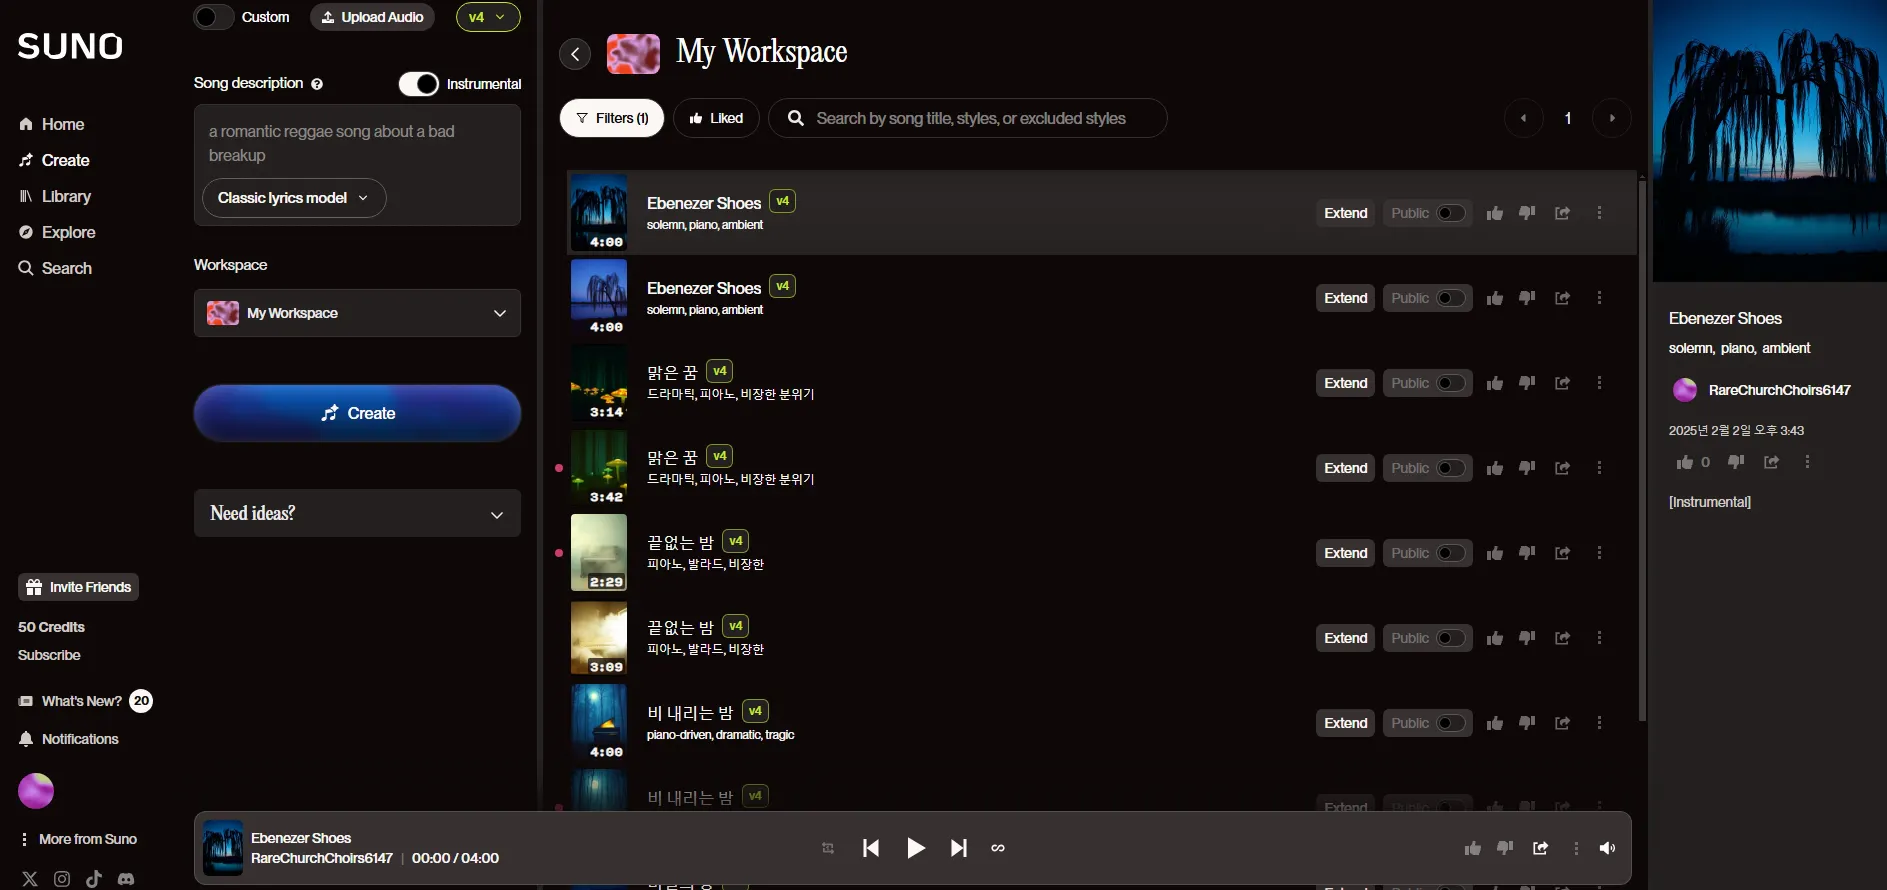
Task: Open What's New? in the sidebar
Action: [x=85, y=701]
